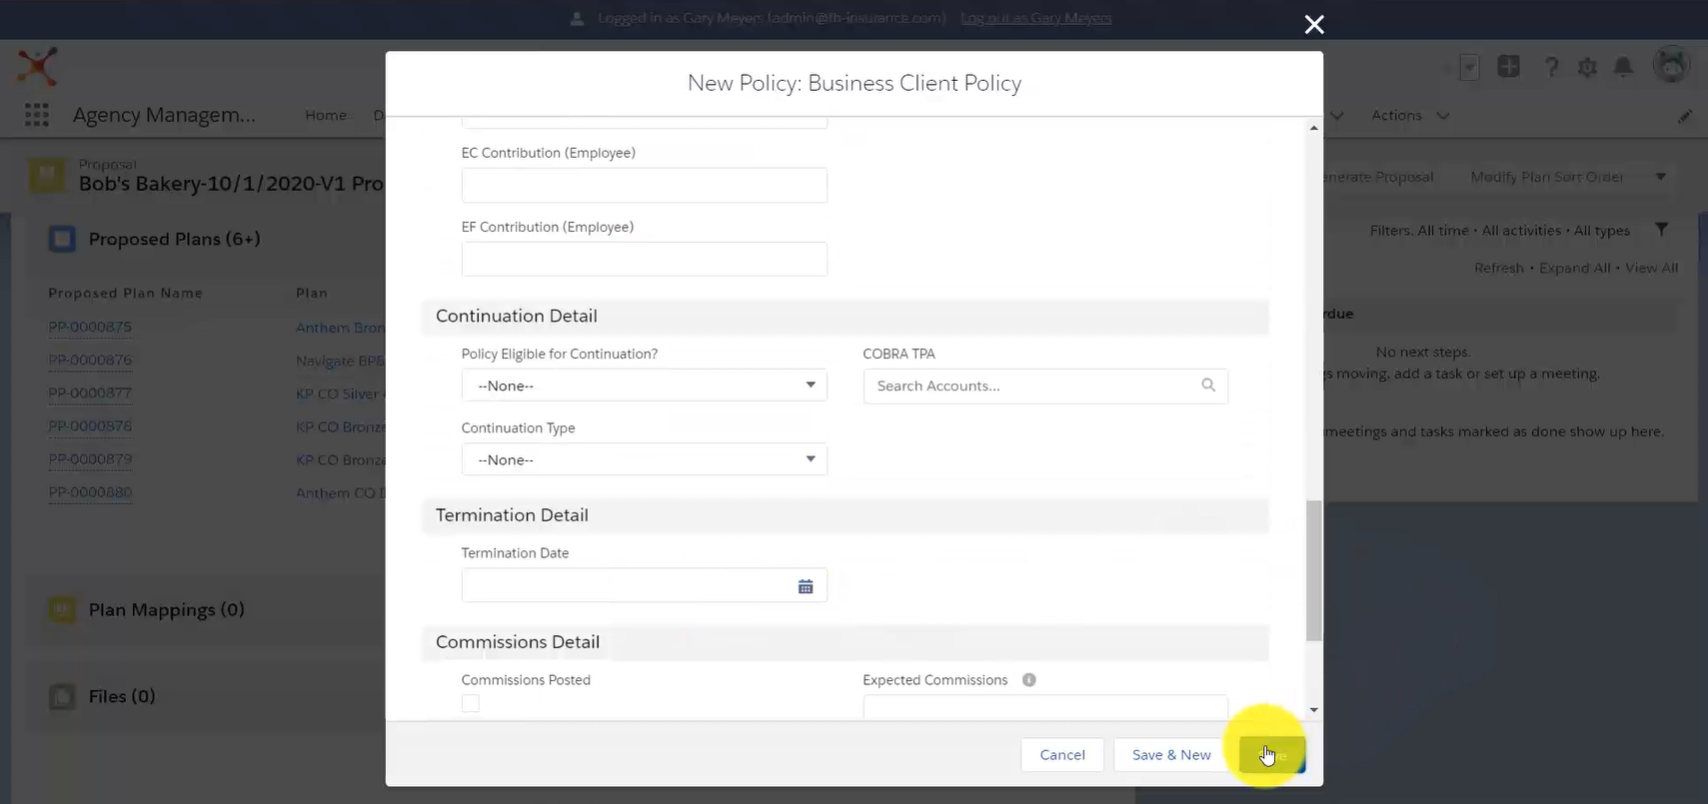Expand the Actions tab dropdown arrow
This screenshot has width=1708, height=804.
click(x=1443, y=115)
